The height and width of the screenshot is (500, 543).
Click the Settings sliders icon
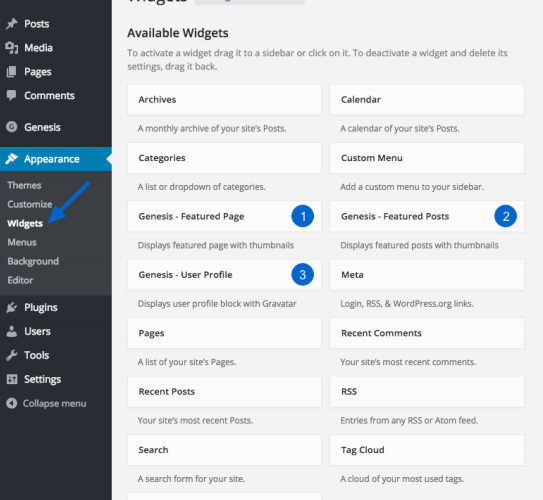pyautogui.click(x=12, y=379)
